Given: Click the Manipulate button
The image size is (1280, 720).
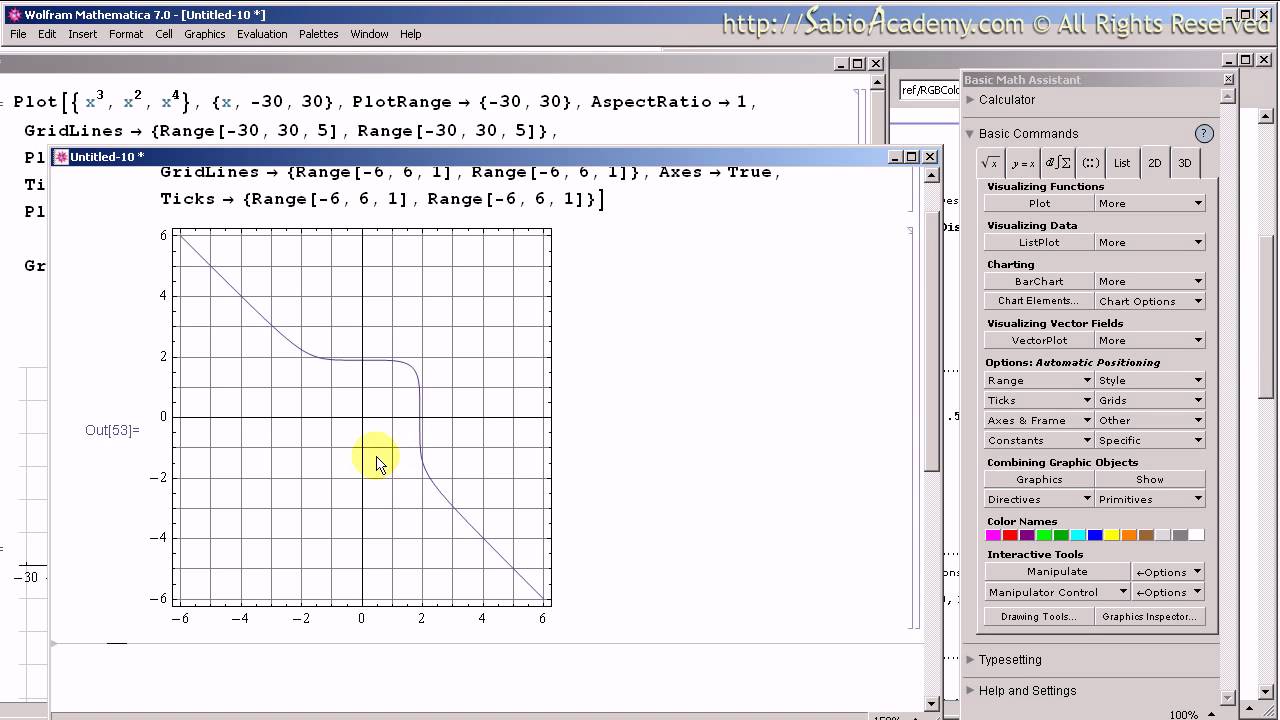Looking at the screenshot, I should point(1057,572).
